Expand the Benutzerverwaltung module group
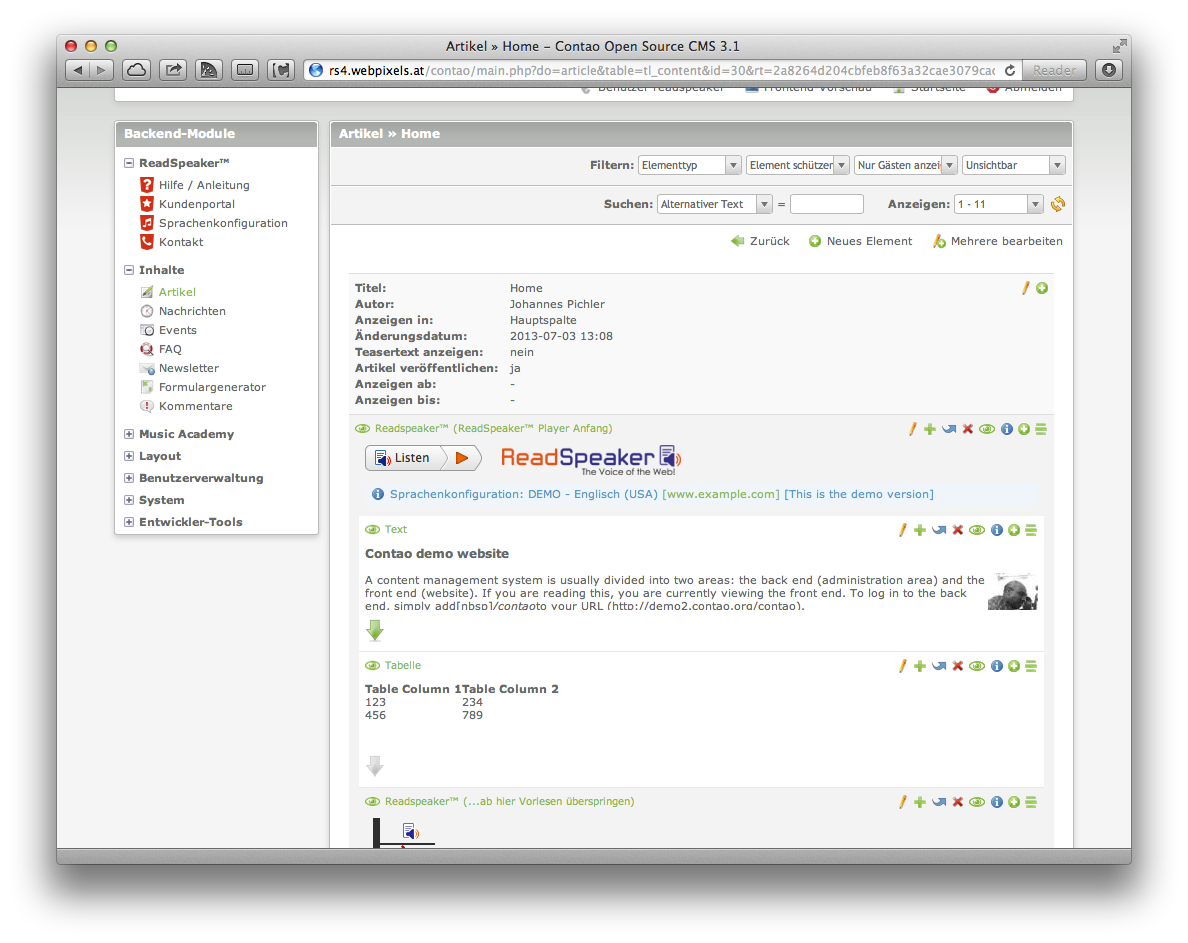Screen dimensions: 1188x943 [x=129, y=478]
